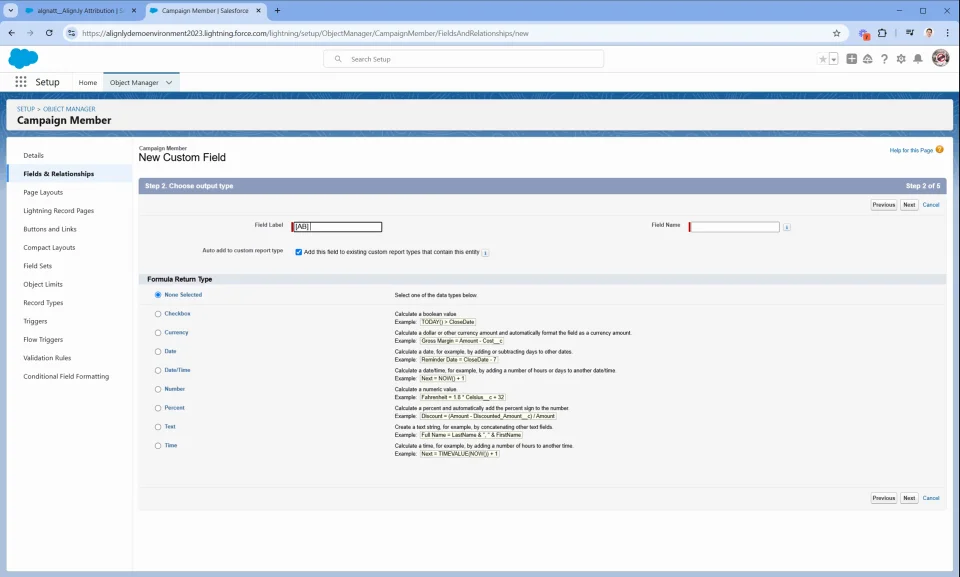Open Details in the sidebar
Screen dimensions: 960x577
click(34, 156)
